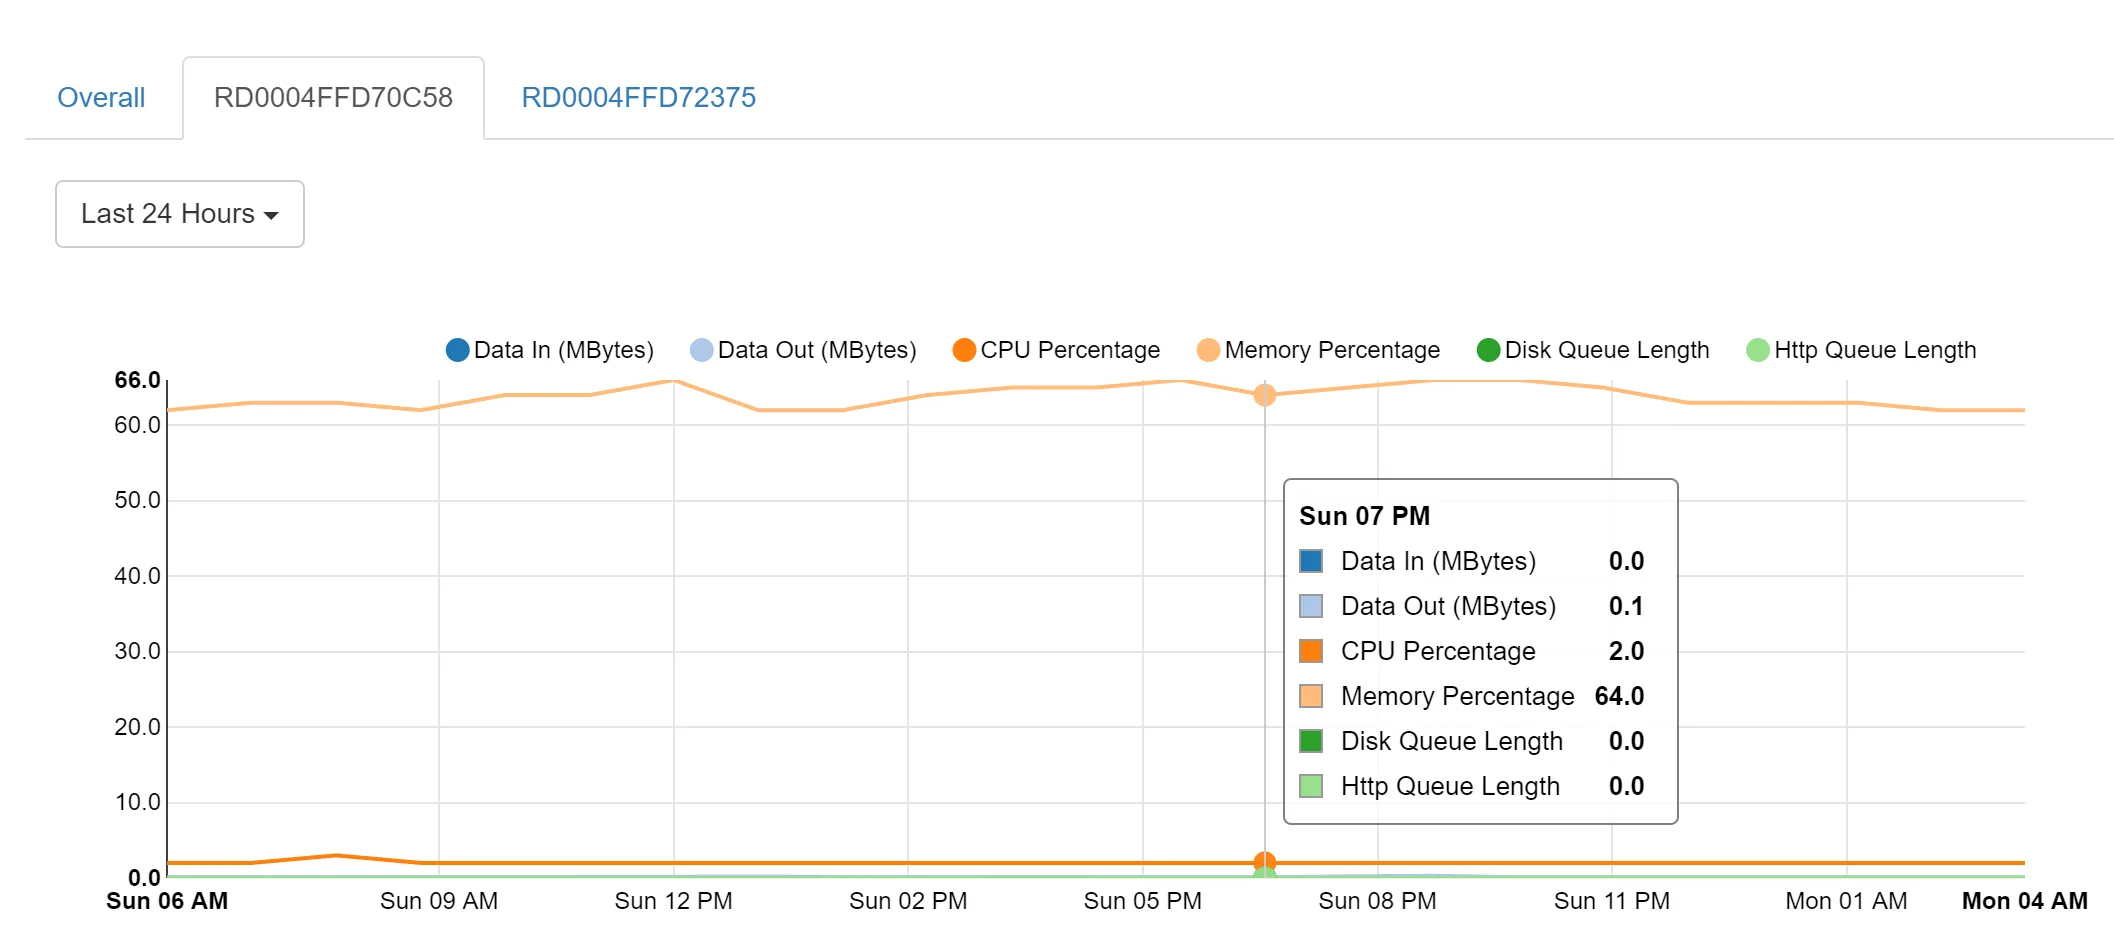The image size is (2114, 931).
Task: Click the Memory Percentage swatch in tooltip
Action: point(1310,696)
